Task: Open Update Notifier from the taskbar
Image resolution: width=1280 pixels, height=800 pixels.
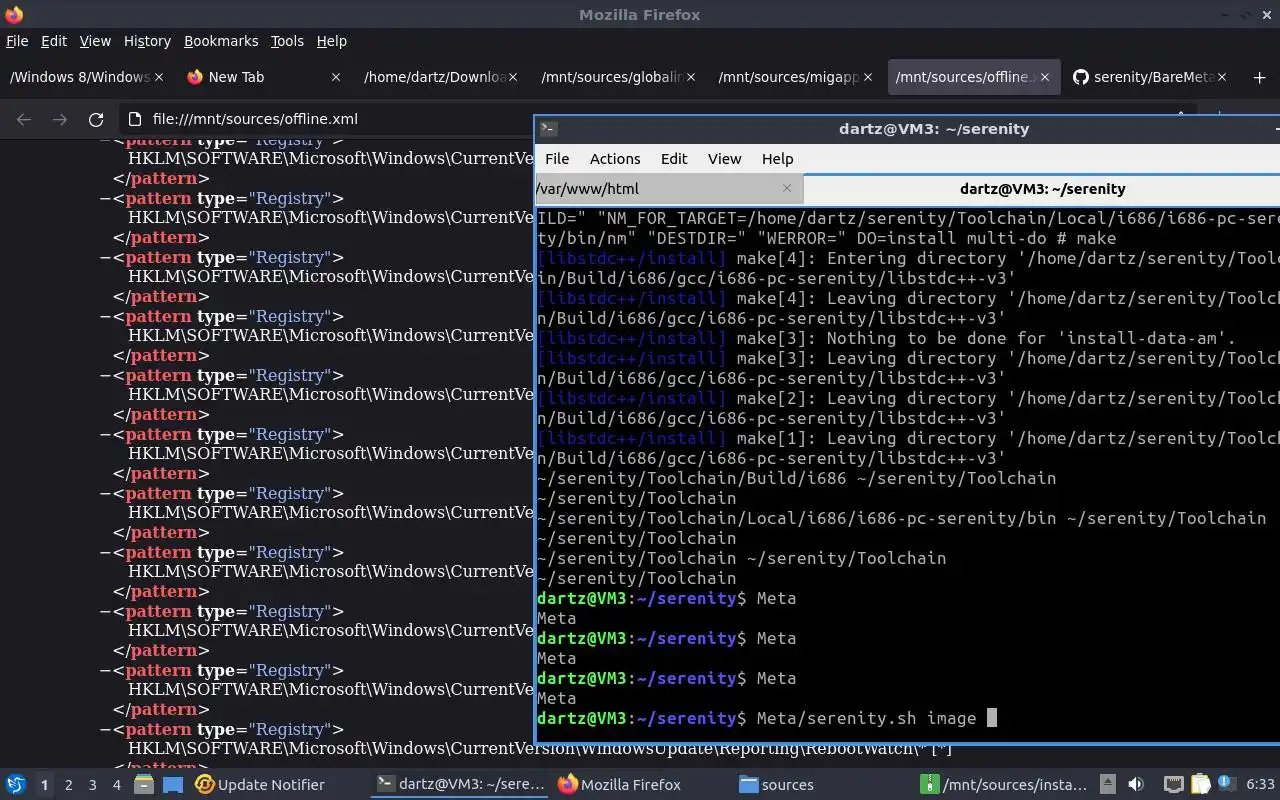Action: click(260, 785)
